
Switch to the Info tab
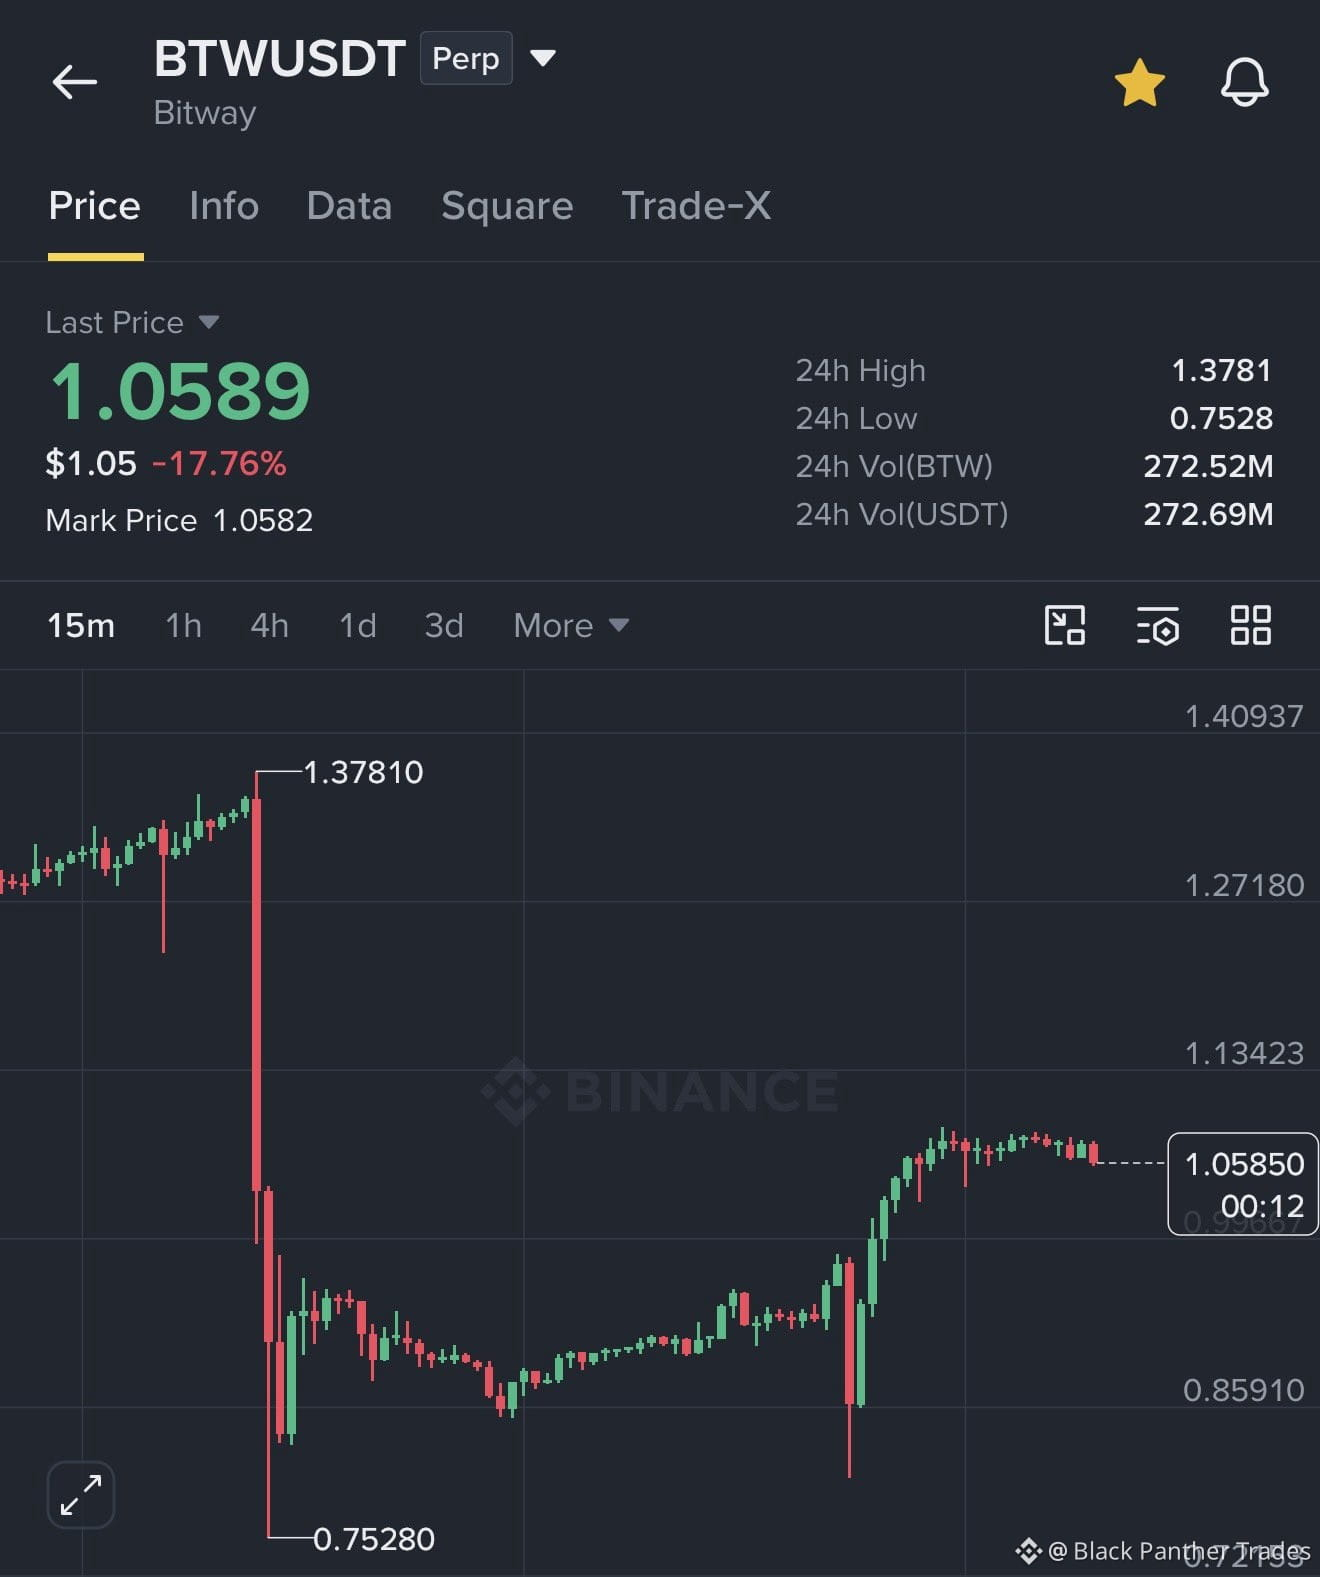click(224, 206)
